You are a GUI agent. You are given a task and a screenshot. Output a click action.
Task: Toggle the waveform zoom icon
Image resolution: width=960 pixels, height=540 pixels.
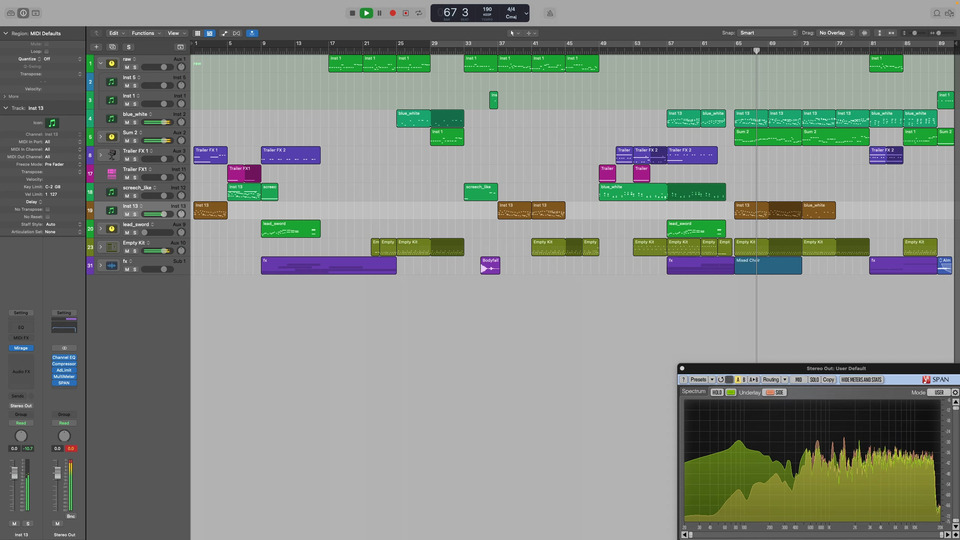tap(864, 33)
